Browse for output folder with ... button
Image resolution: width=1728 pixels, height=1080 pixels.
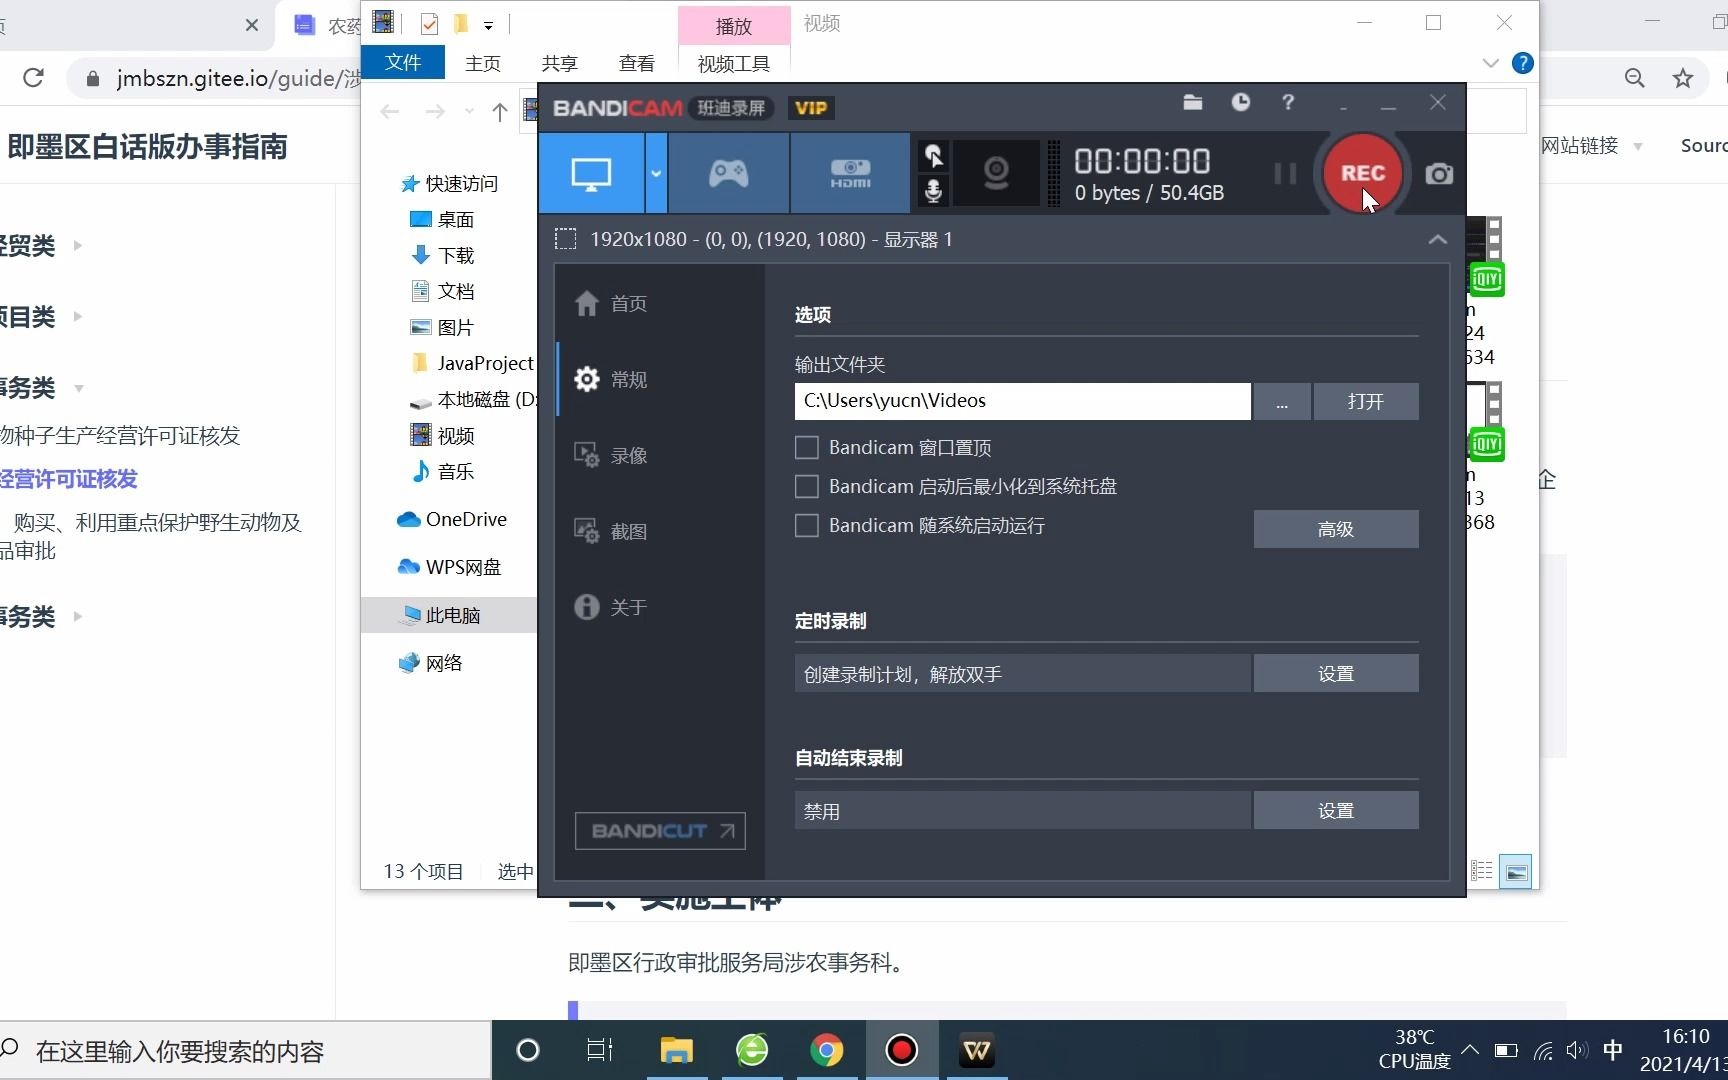[1282, 401]
